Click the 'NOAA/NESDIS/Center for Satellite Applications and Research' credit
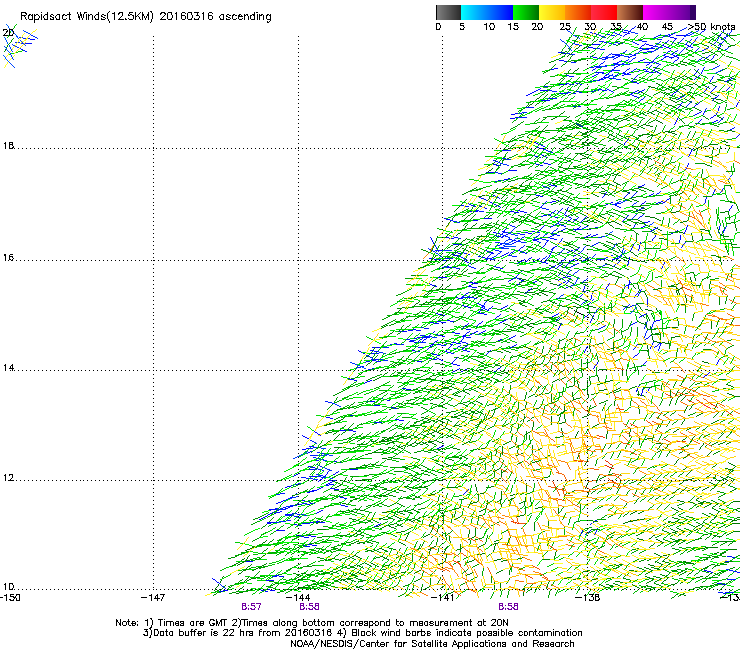 click(432, 644)
